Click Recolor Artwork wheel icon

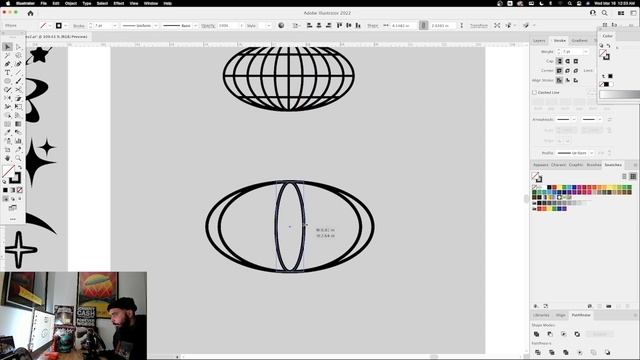click(x=281, y=25)
